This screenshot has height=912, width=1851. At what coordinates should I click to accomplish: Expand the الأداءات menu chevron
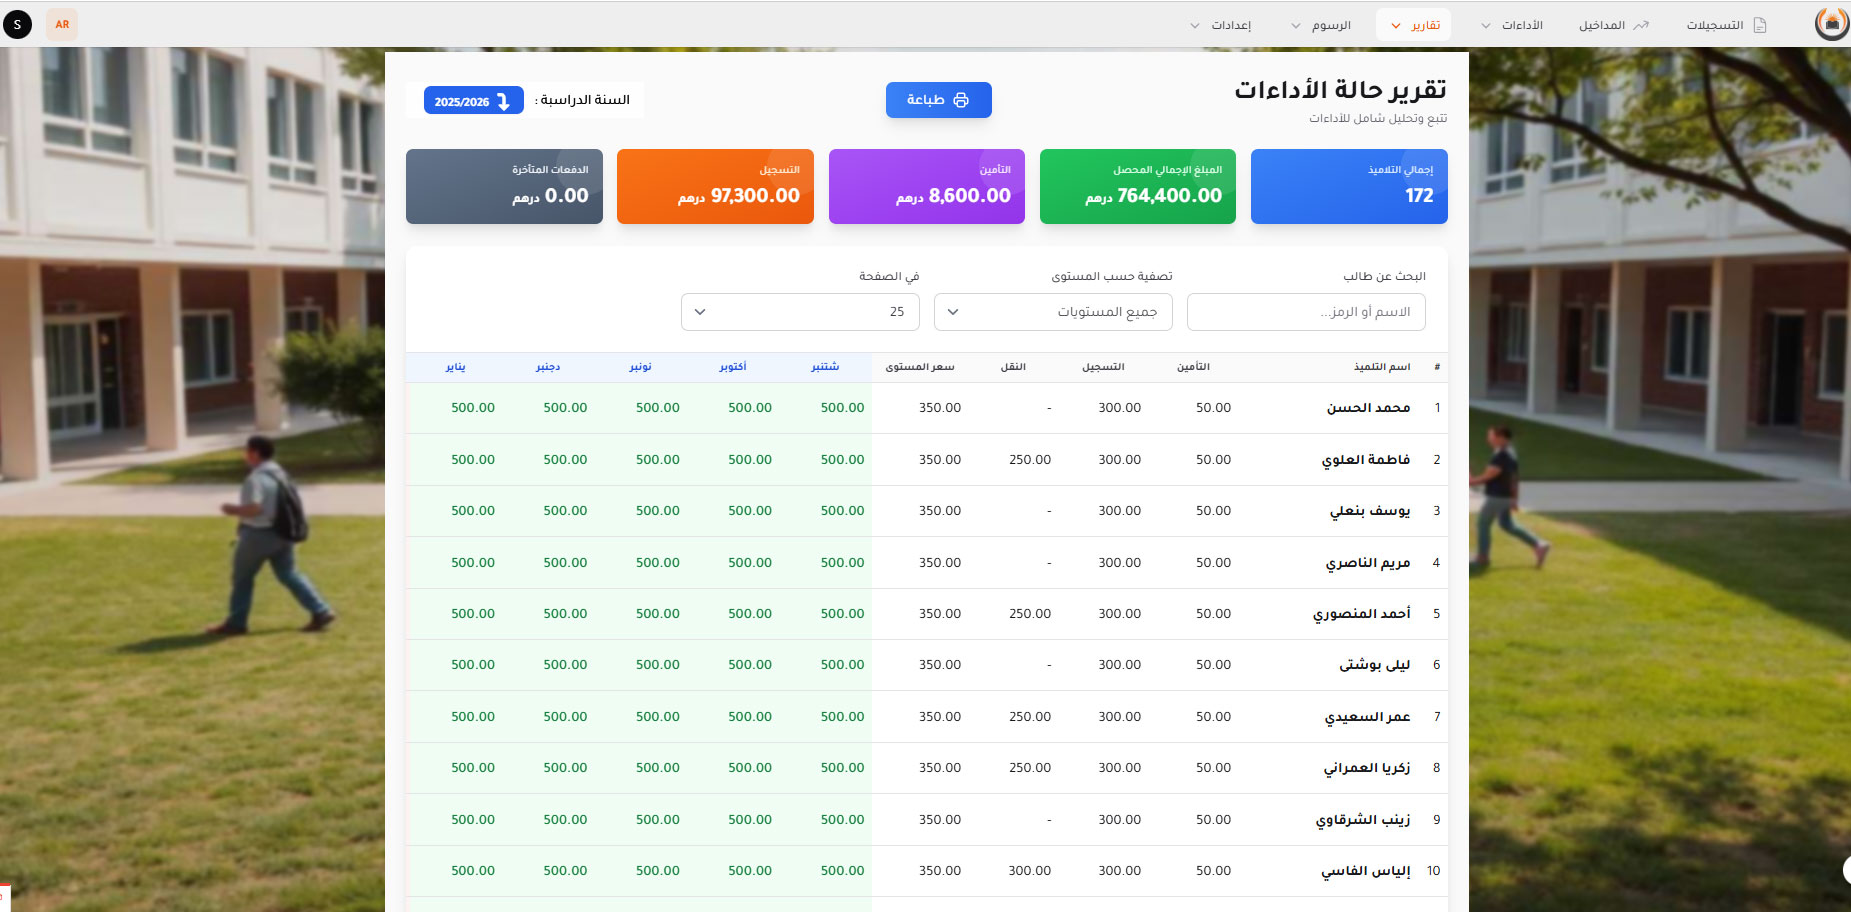pos(1486,26)
